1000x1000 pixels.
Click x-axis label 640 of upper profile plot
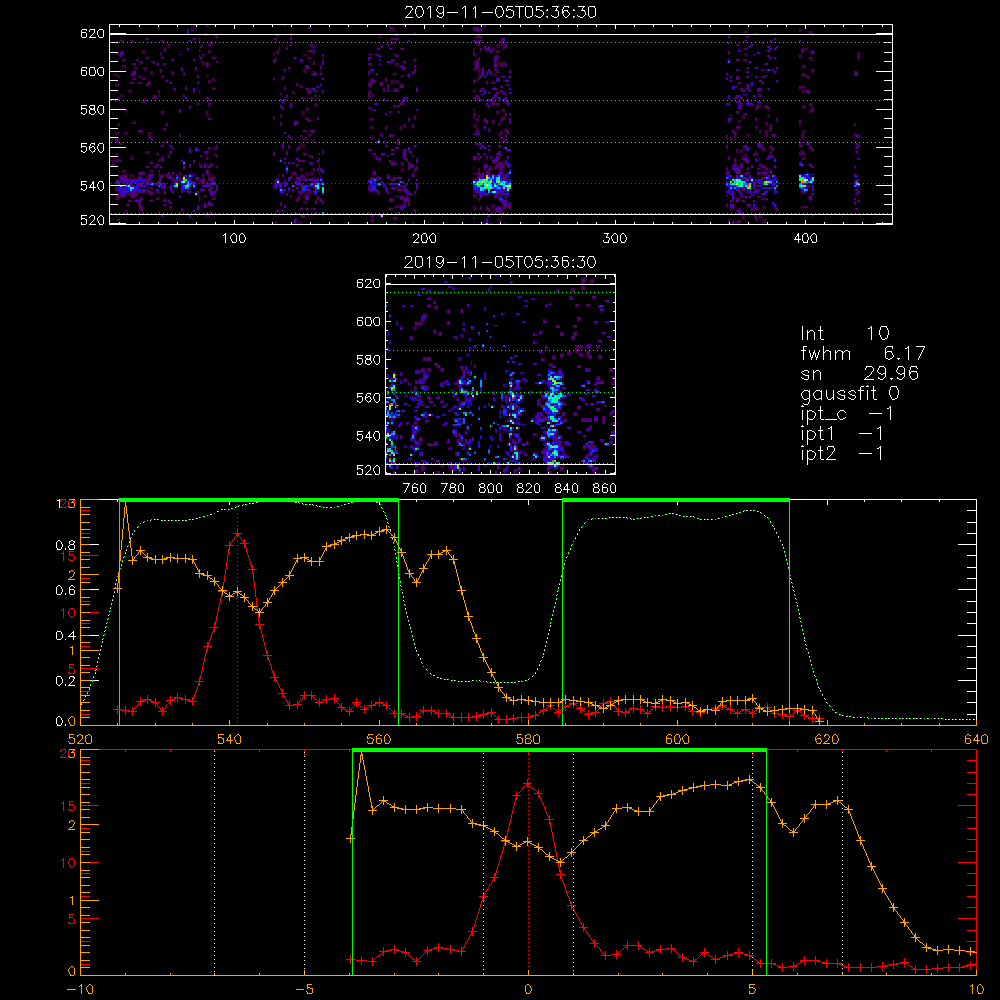click(x=976, y=739)
